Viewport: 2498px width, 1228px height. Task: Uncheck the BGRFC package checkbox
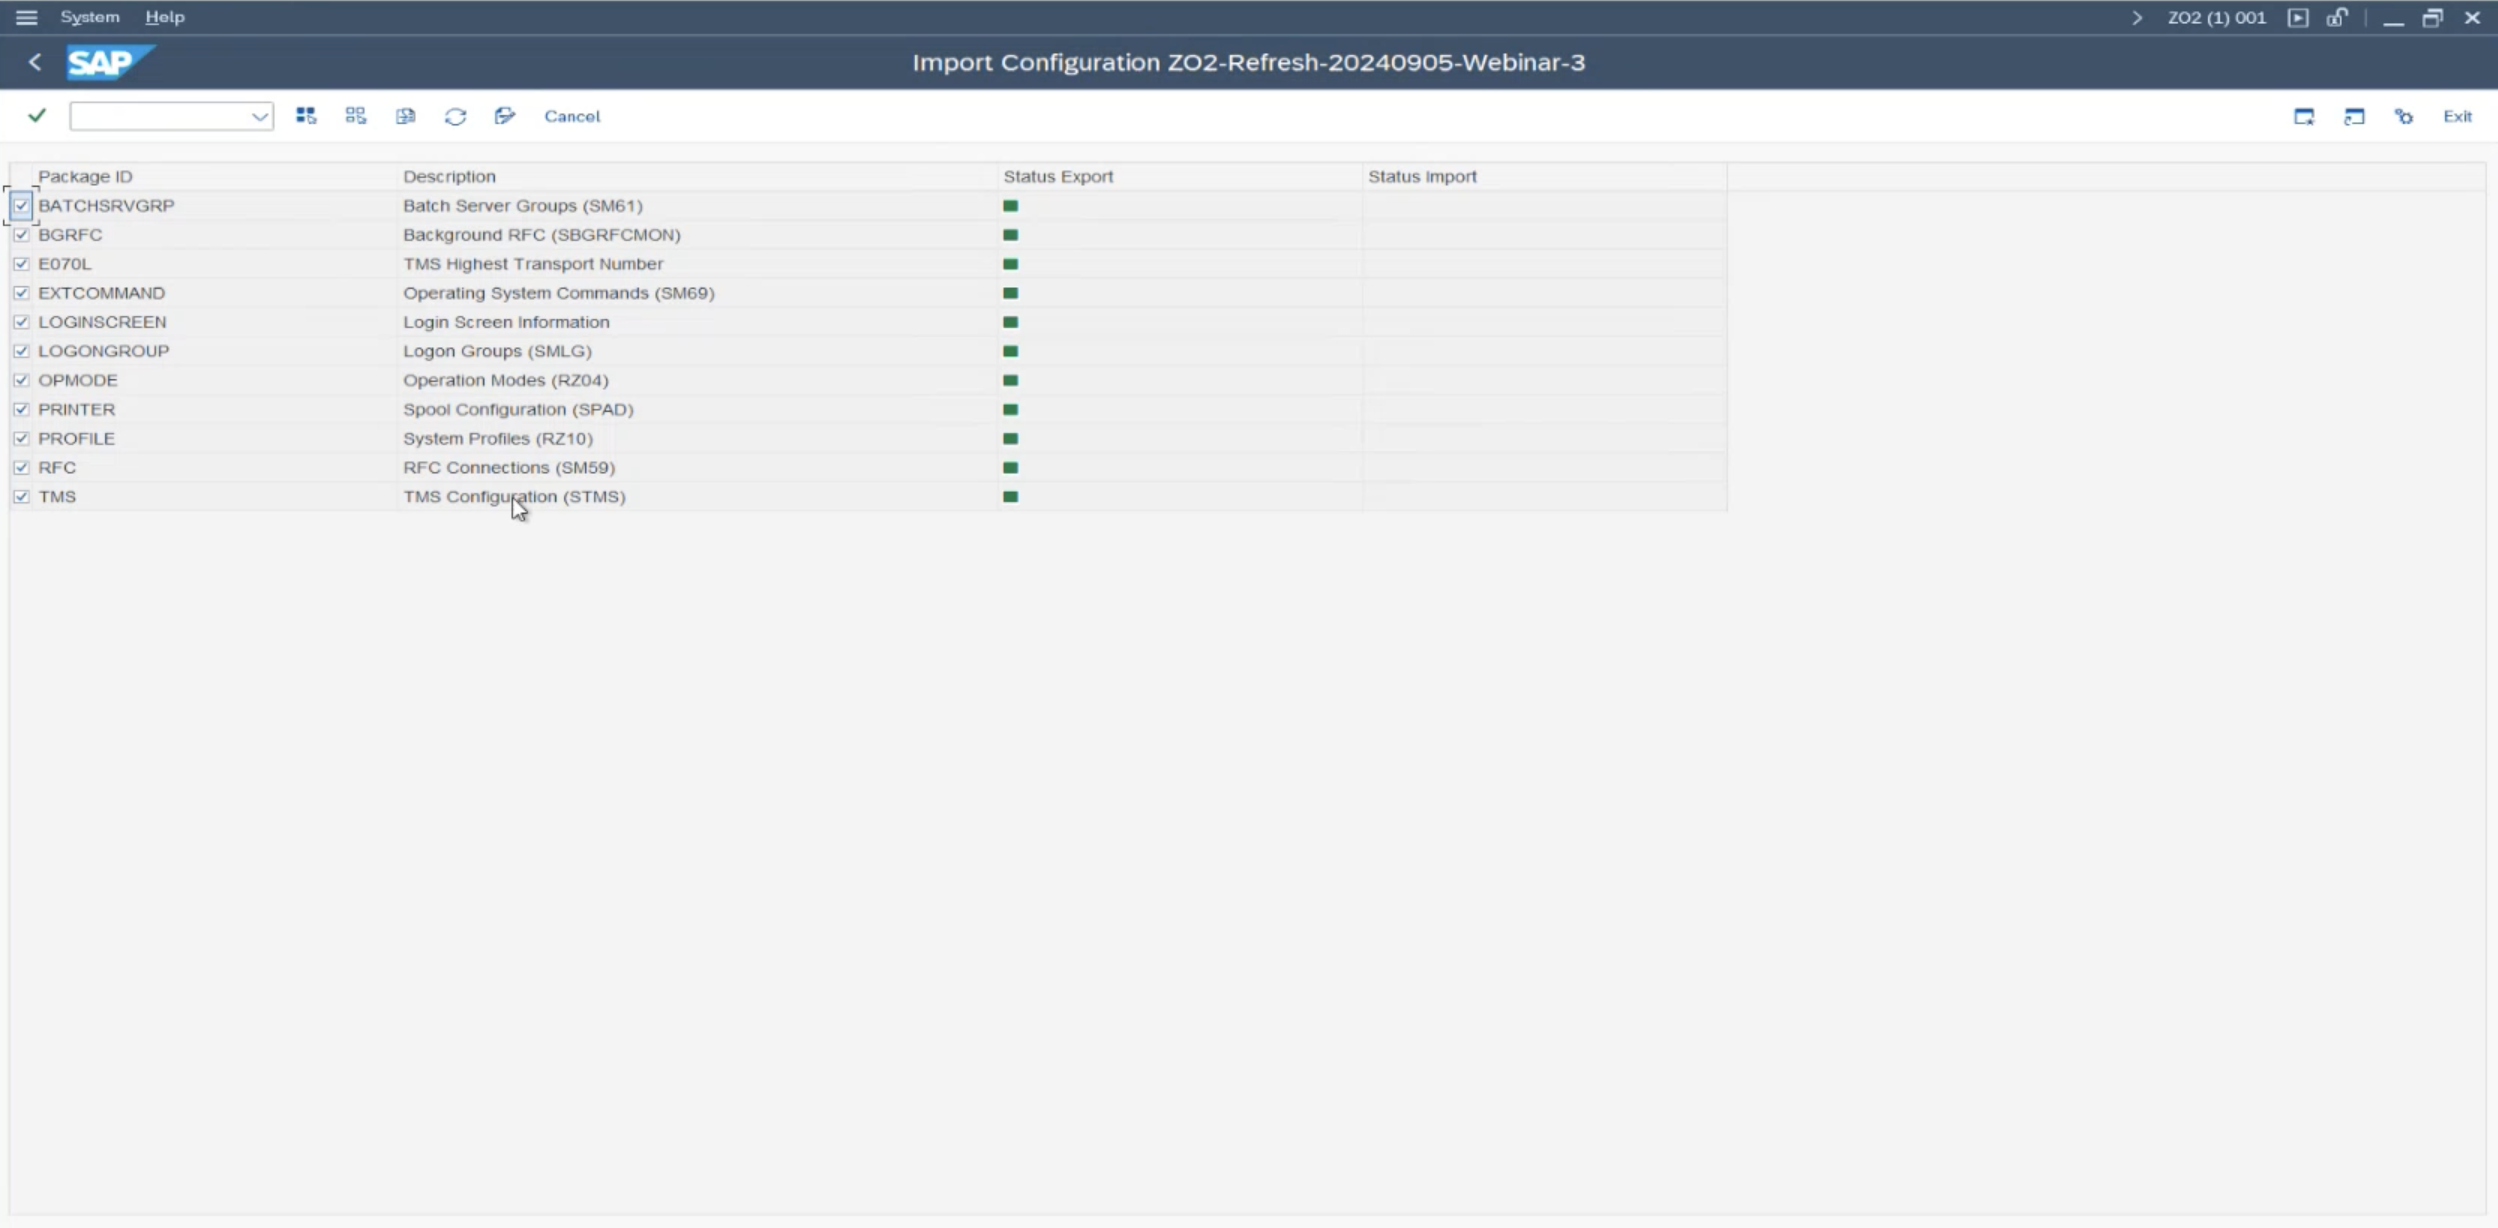click(x=21, y=234)
